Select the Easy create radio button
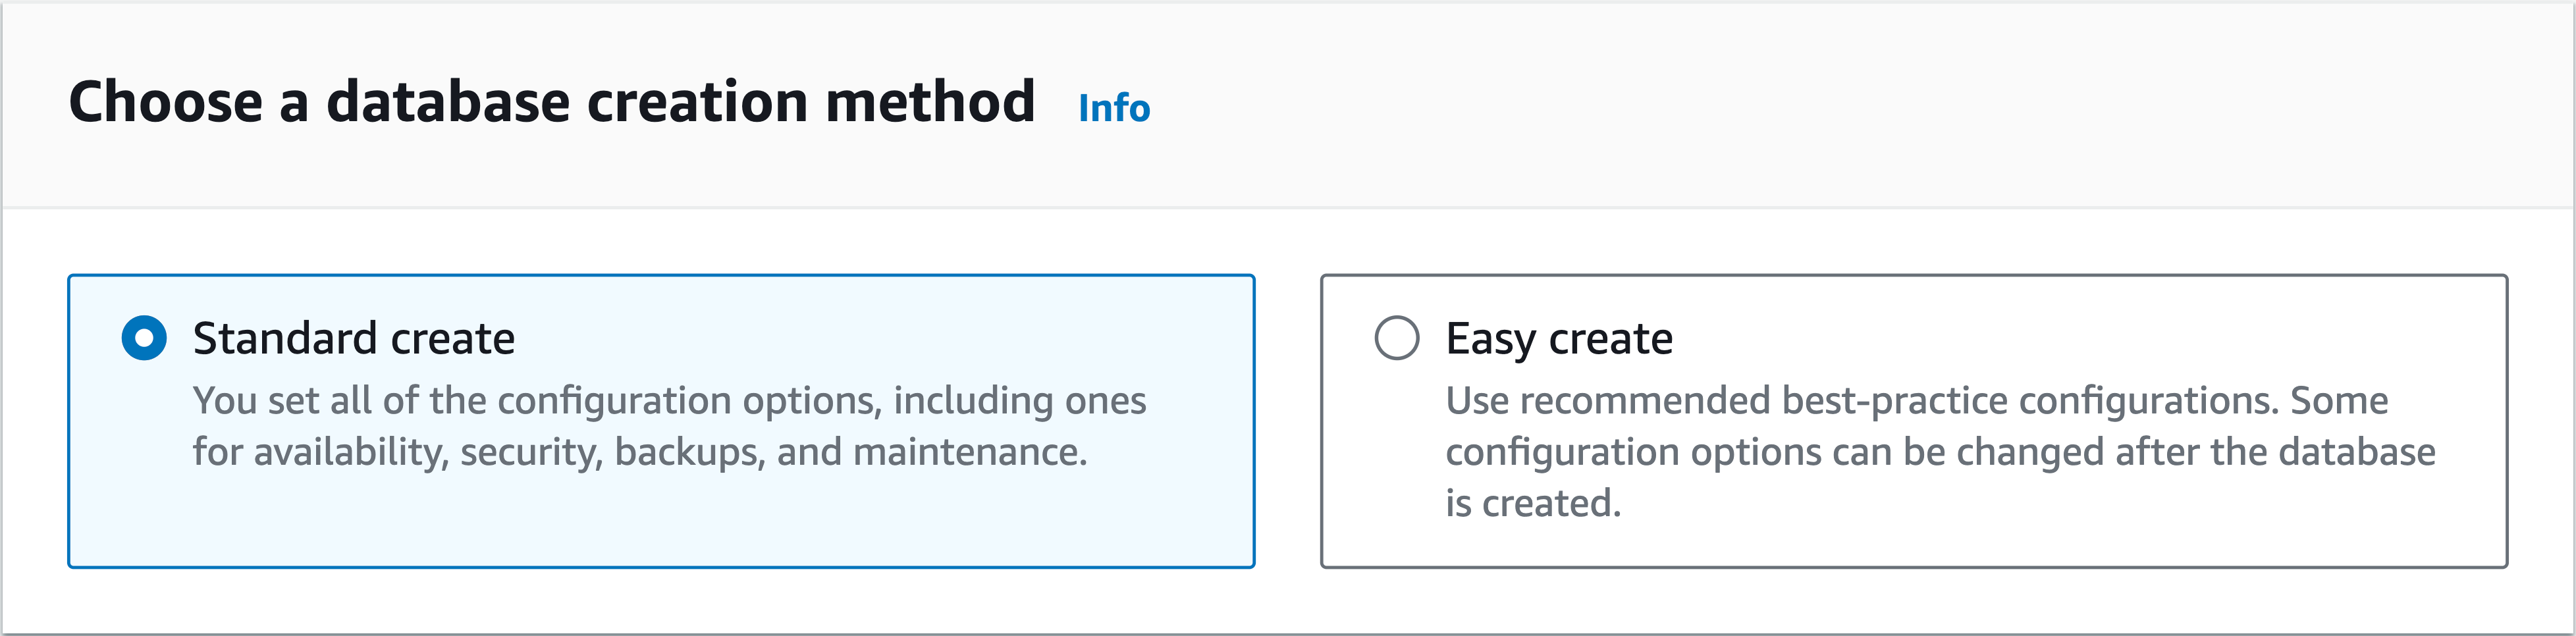The image size is (2576, 636). click(1396, 338)
